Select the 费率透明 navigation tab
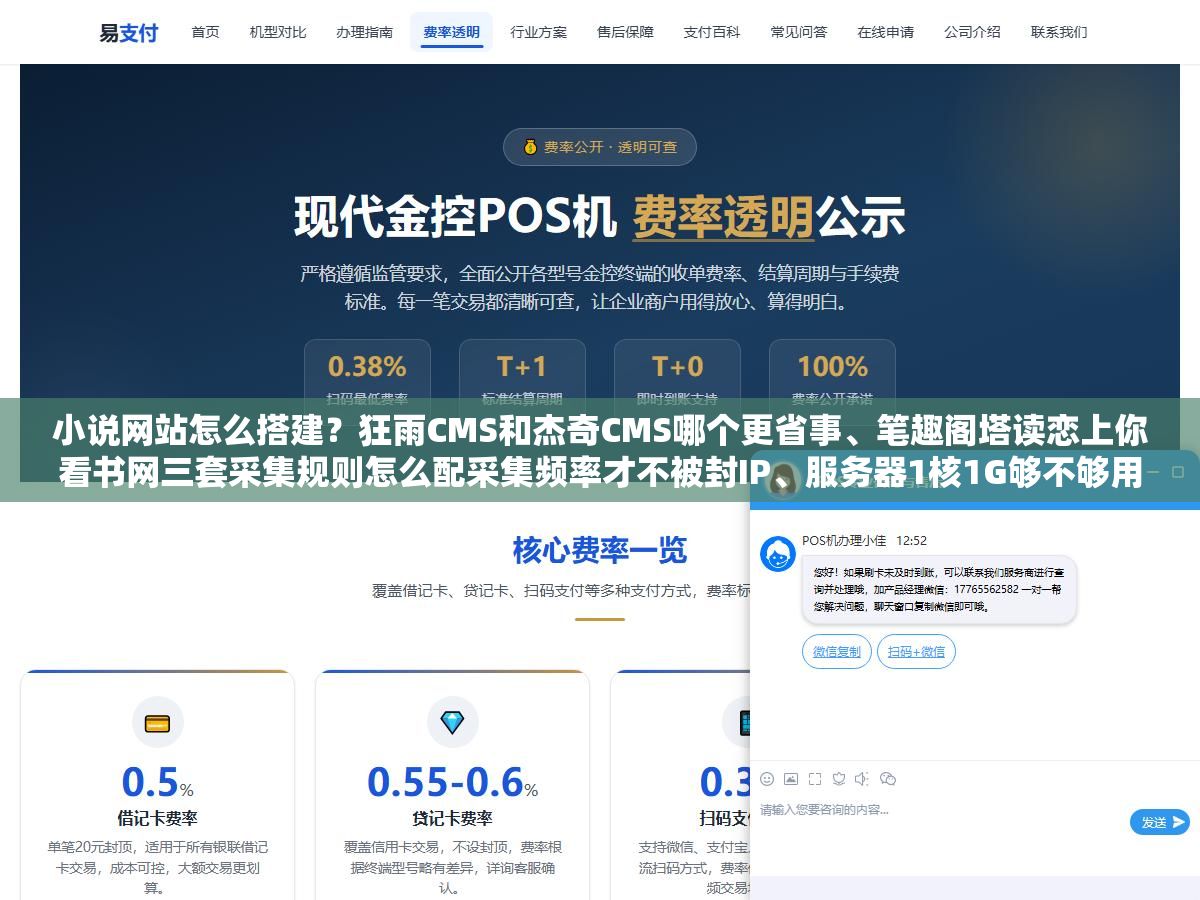Viewport: 1200px width, 900px height. [451, 32]
